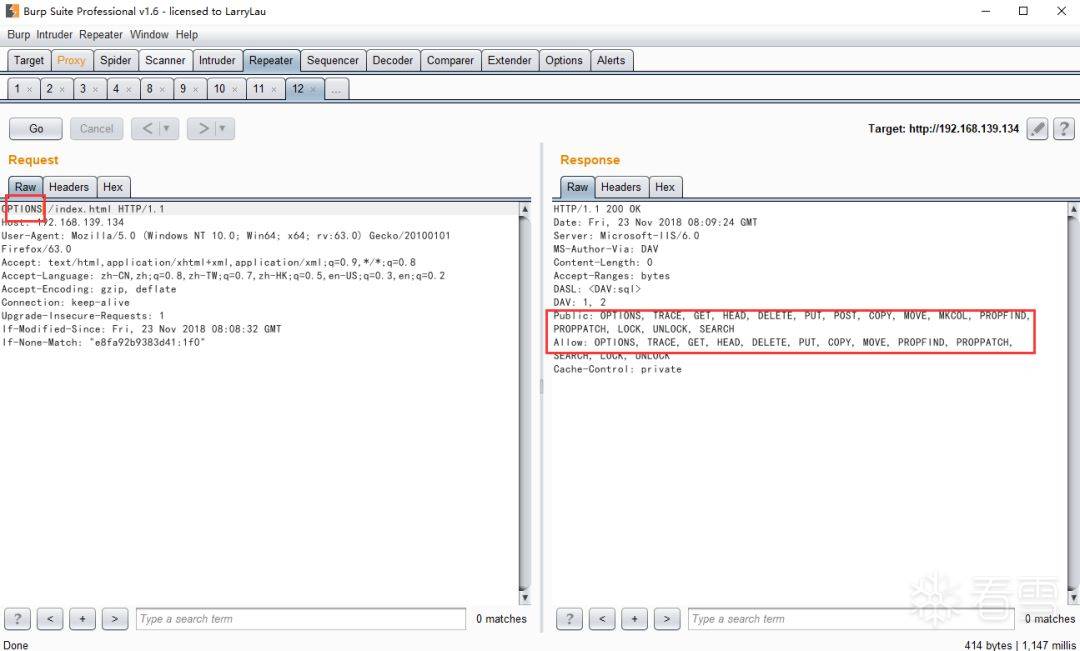
Task: Click the Cache-Control: private response line
Action: pyautogui.click(x=617, y=369)
